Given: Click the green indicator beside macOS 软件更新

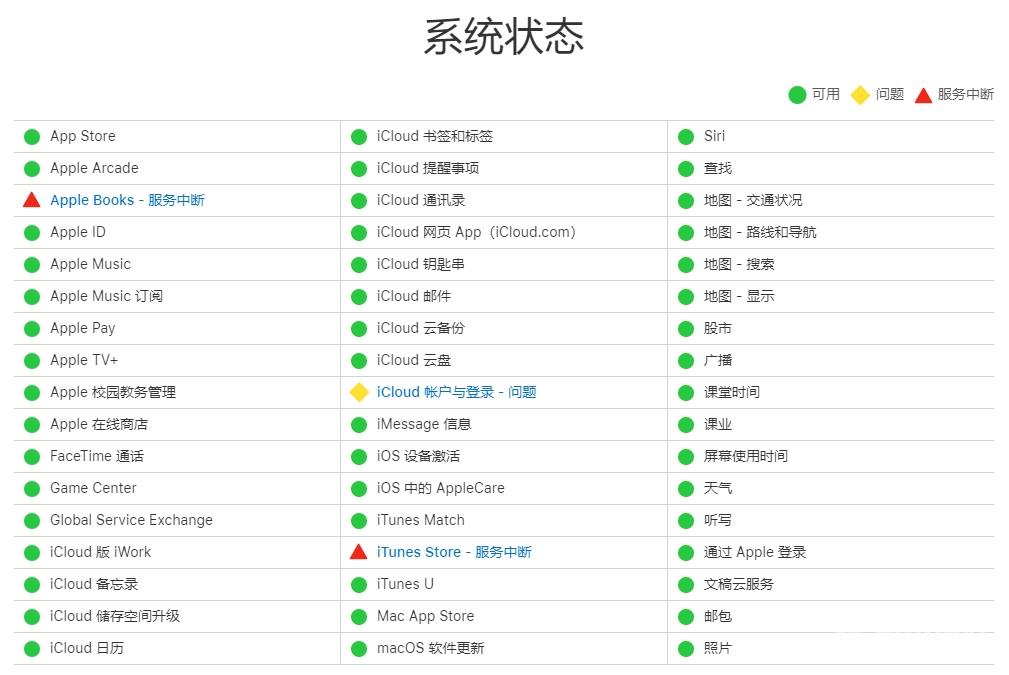Looking at the screenshot, I should (x=358, y=648).
